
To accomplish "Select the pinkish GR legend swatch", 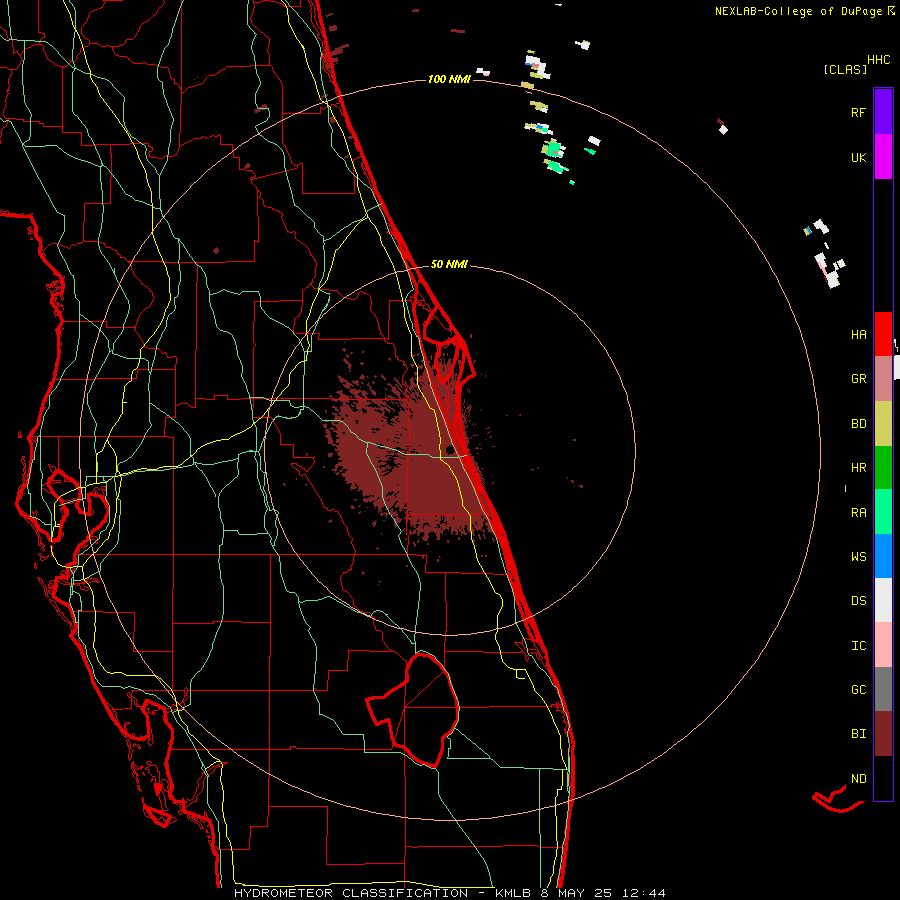I will [883, 379].
